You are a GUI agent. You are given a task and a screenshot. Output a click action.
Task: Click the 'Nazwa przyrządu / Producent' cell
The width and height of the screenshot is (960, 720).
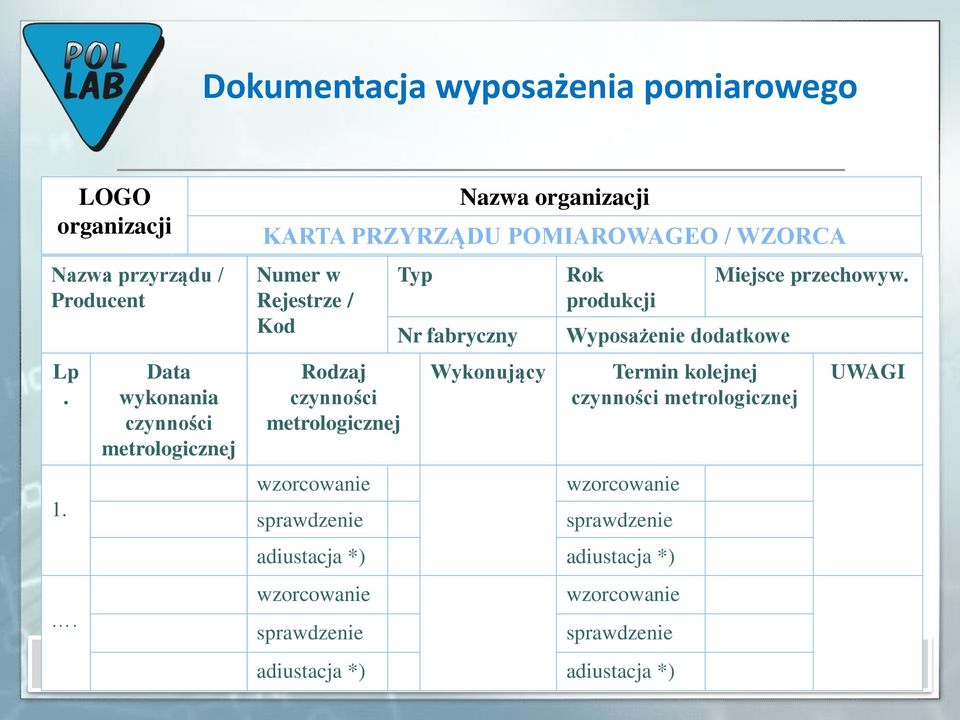pyautogui.click(x=144, y=304)
